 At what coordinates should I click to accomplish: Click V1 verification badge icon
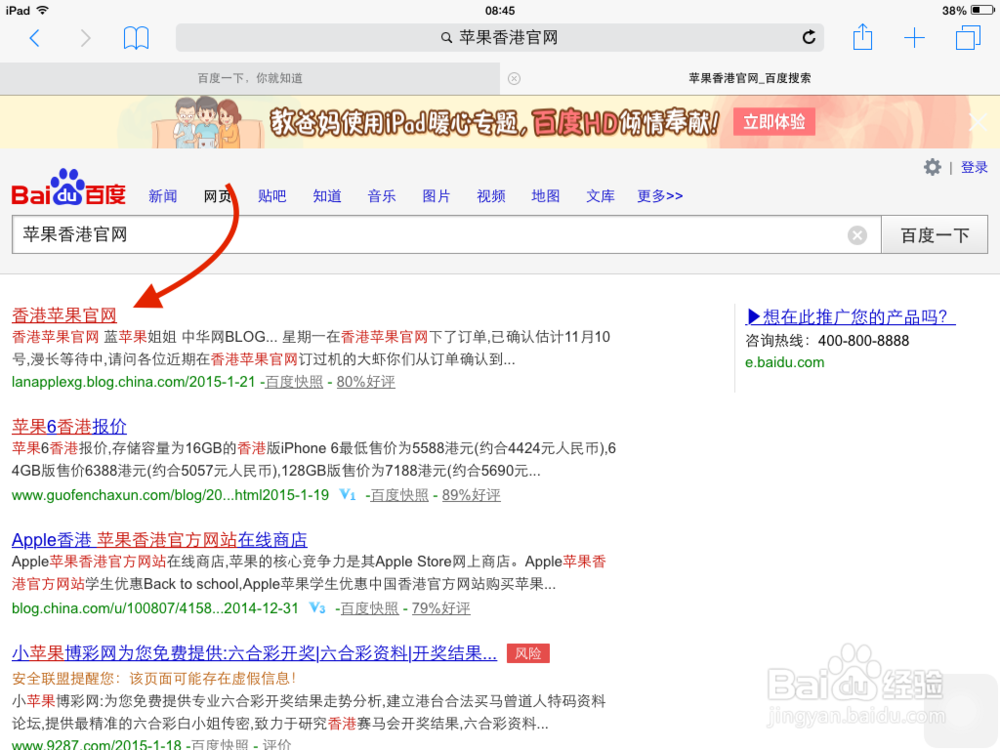[348, 494]
